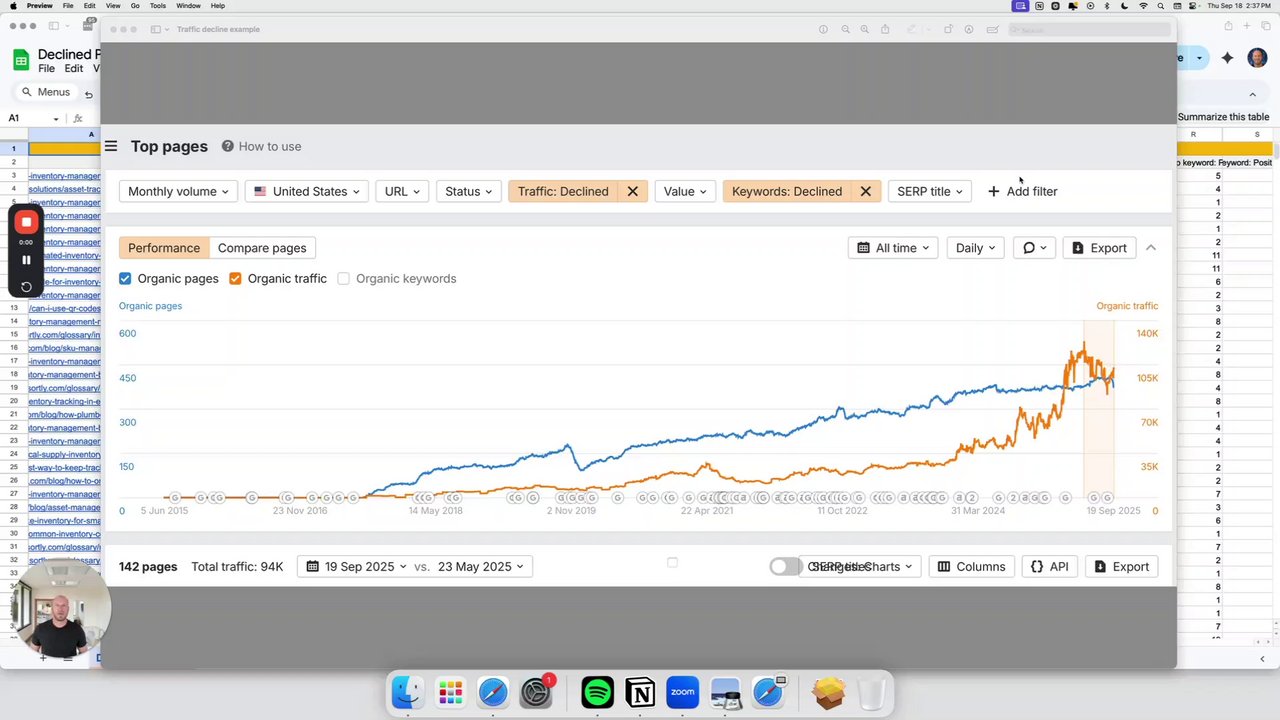Open the All time date range dropdown
This screenshot has width=1280, height=720.
[893, 248]
